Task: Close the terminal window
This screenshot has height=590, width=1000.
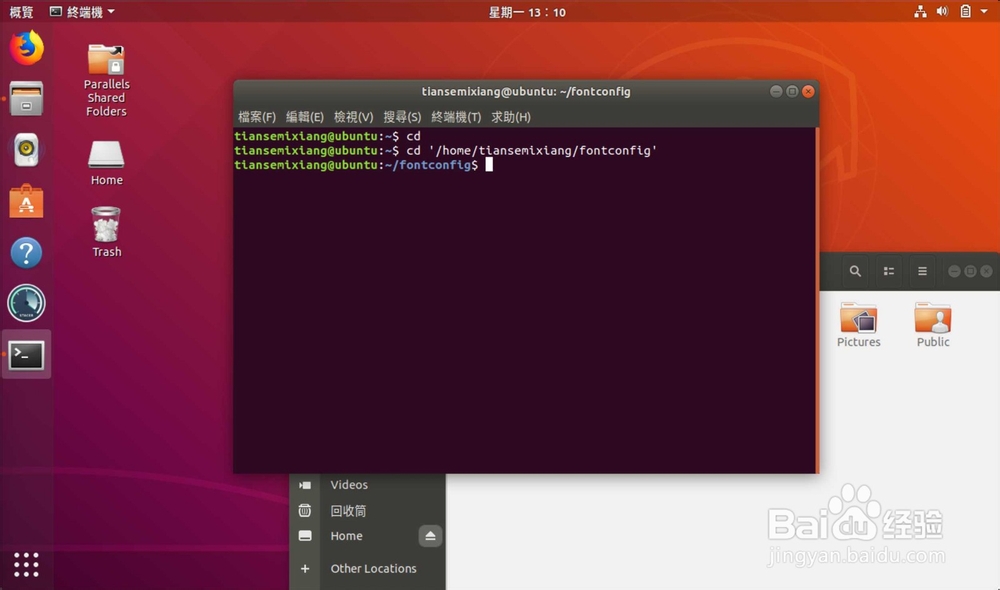Action: 808,91
